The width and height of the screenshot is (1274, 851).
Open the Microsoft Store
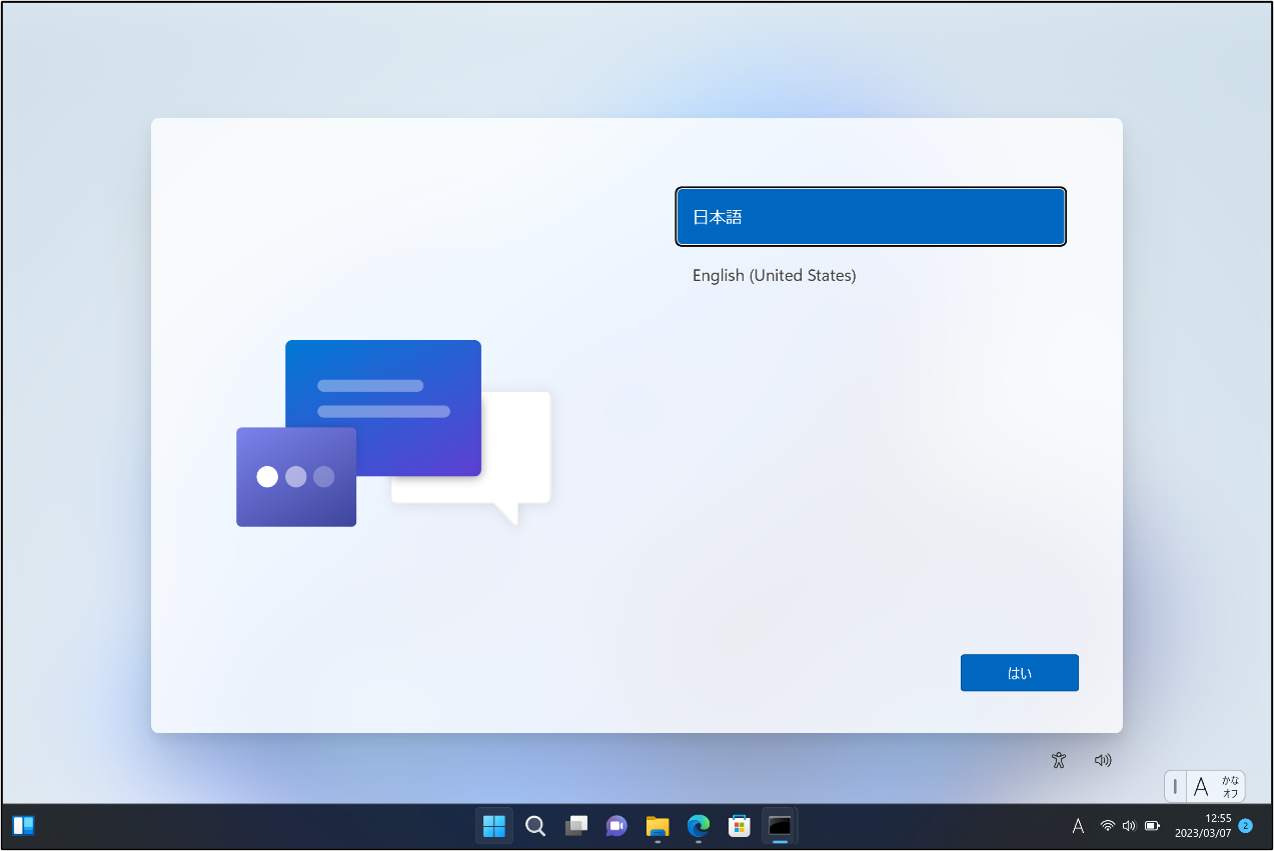point(738,825)
